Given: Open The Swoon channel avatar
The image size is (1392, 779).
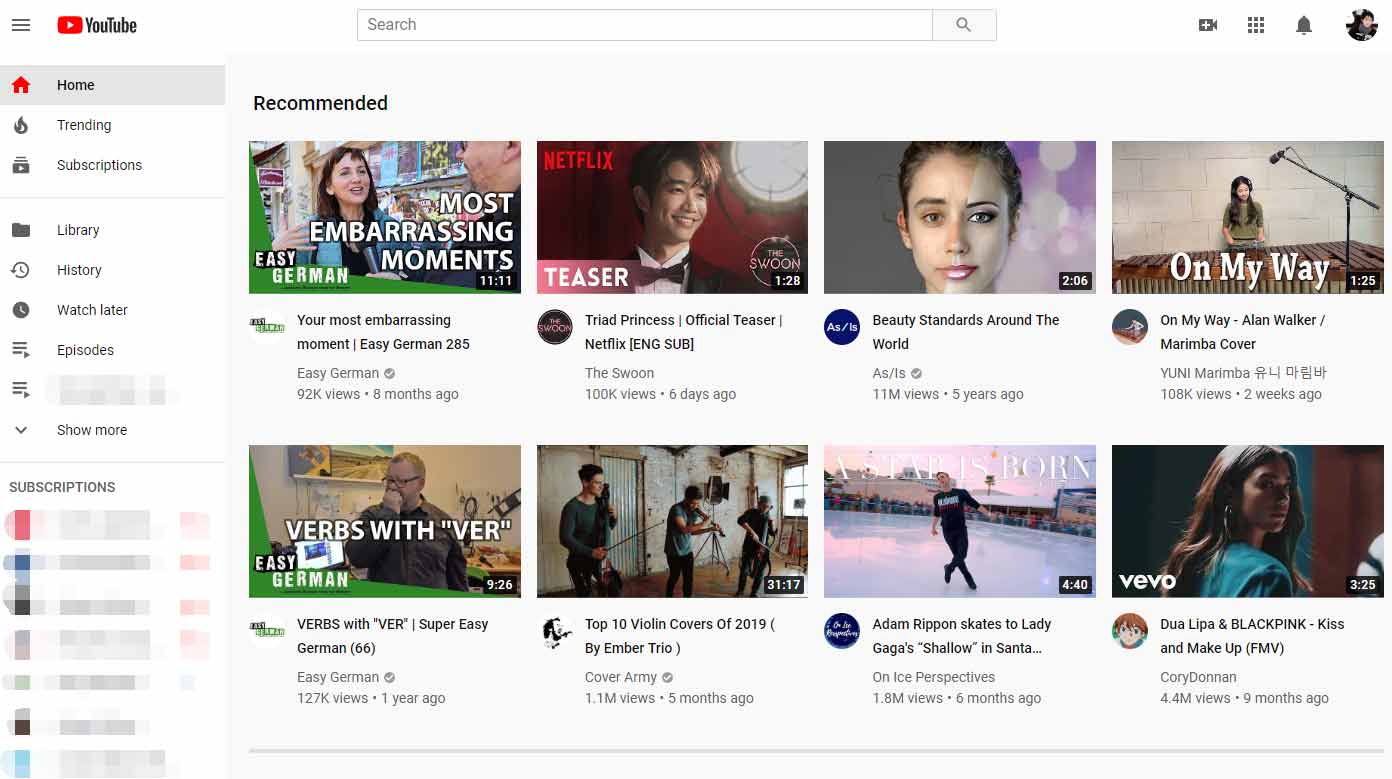Looking at the screenshot, I should click(555, 327).
